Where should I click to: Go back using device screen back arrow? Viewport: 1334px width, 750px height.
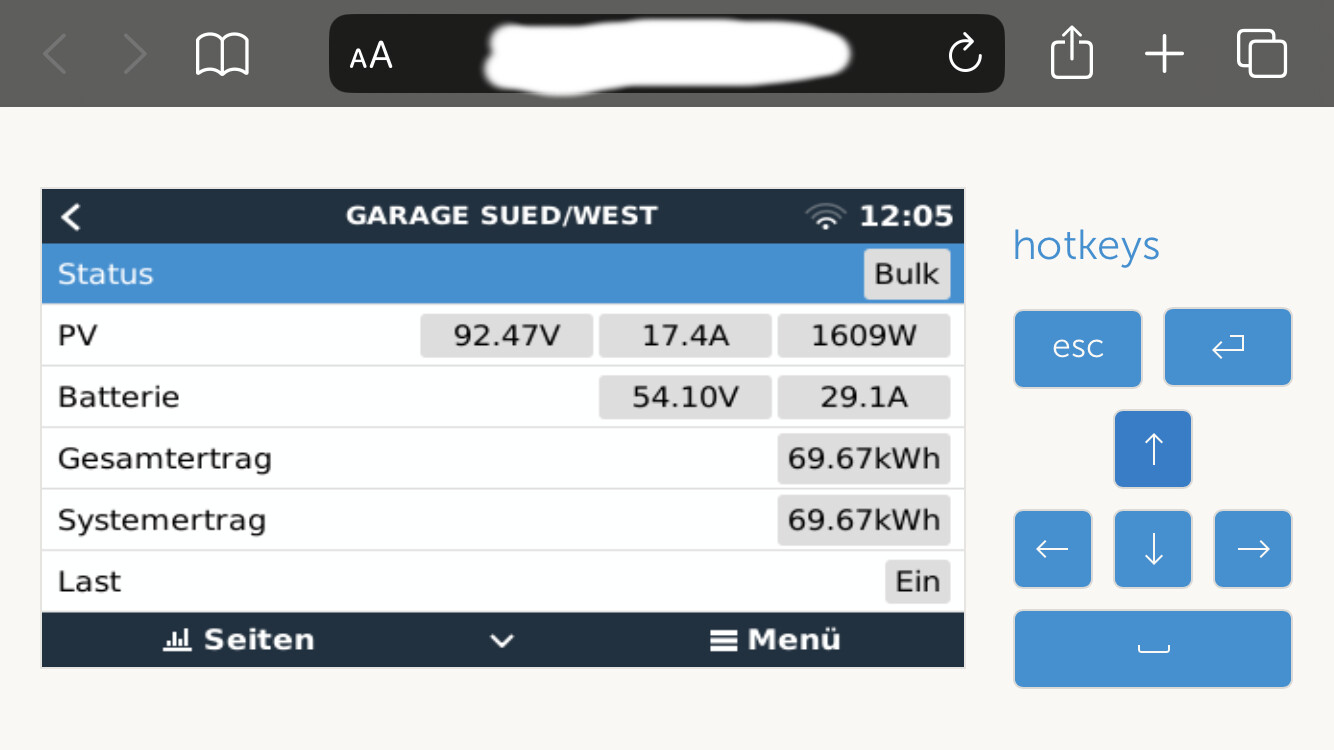tap(70, 217)
